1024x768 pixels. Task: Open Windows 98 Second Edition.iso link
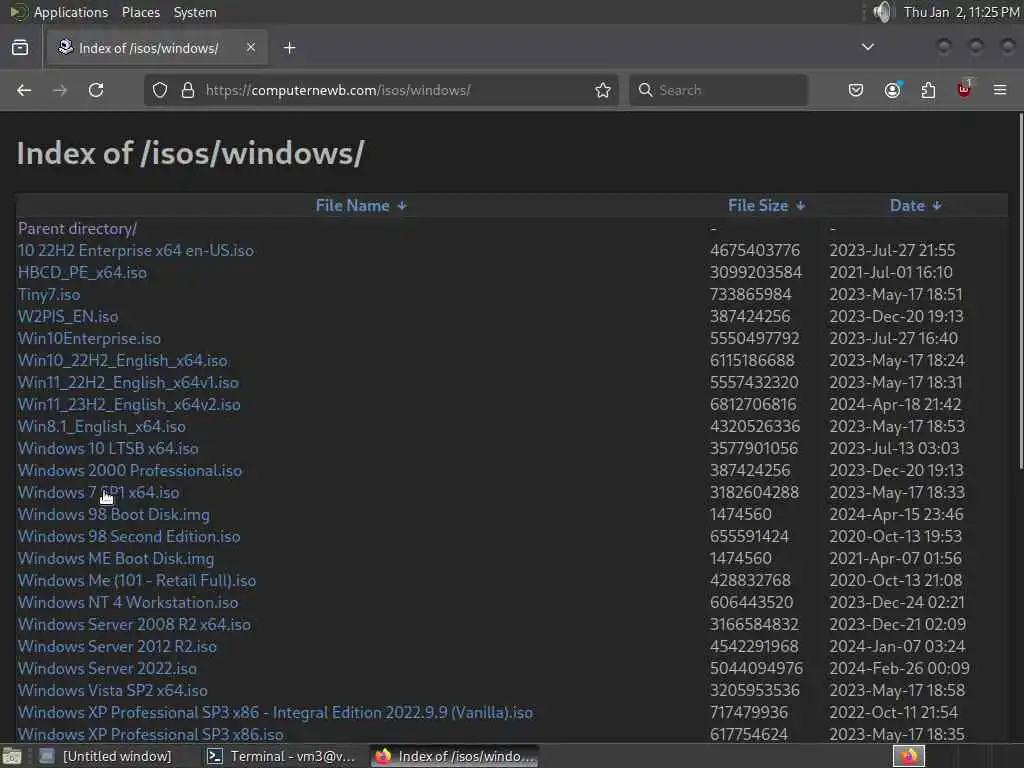129,536
